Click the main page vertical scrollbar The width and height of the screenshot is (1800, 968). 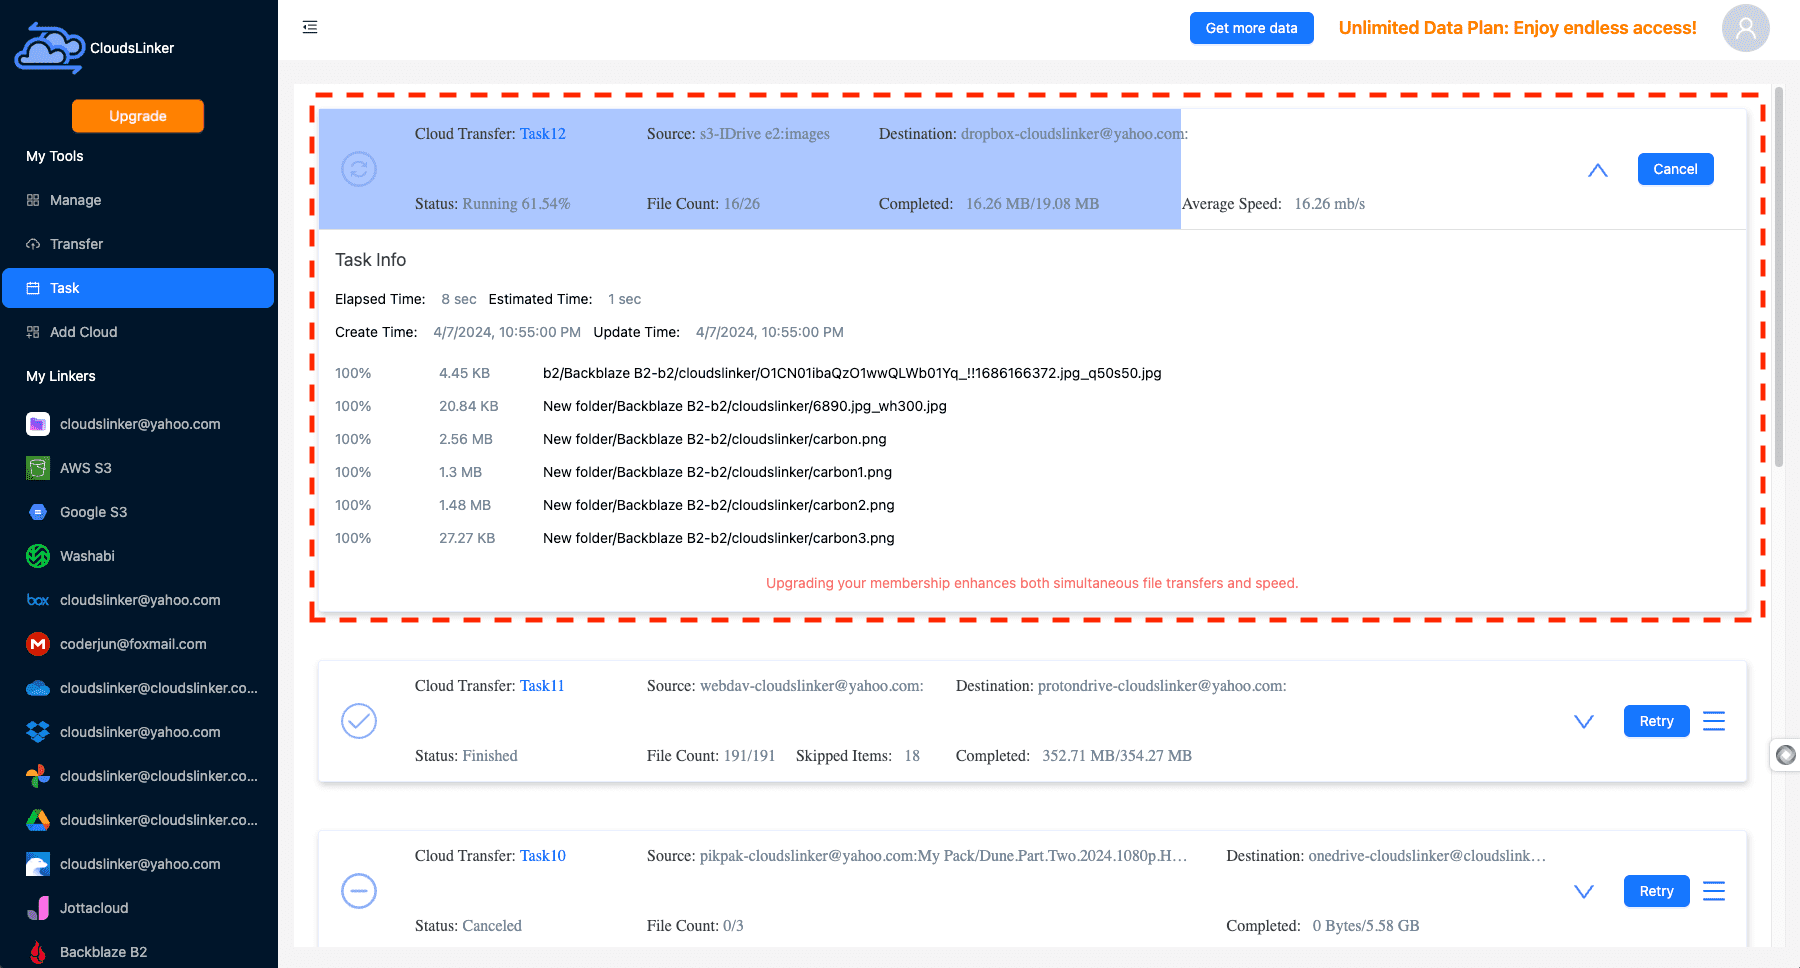[1779, 277]
